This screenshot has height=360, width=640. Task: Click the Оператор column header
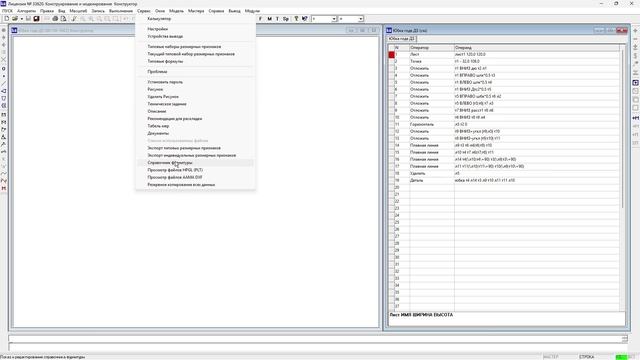(x=432, y=48)
